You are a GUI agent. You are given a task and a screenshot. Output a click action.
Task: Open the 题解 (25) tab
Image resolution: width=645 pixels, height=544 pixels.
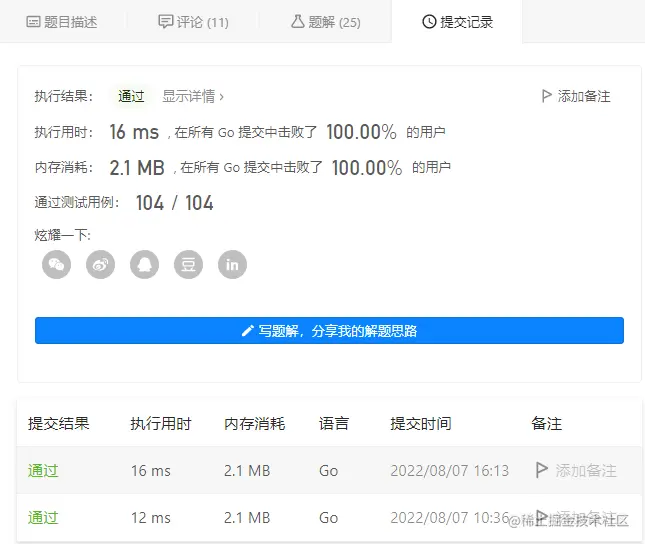[x=325, y=22]
